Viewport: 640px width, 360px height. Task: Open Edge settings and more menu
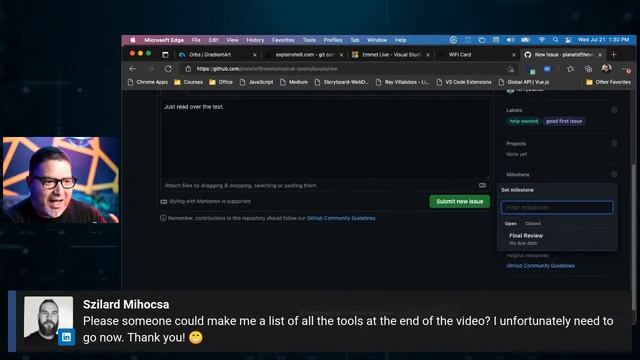coord(626,69)
